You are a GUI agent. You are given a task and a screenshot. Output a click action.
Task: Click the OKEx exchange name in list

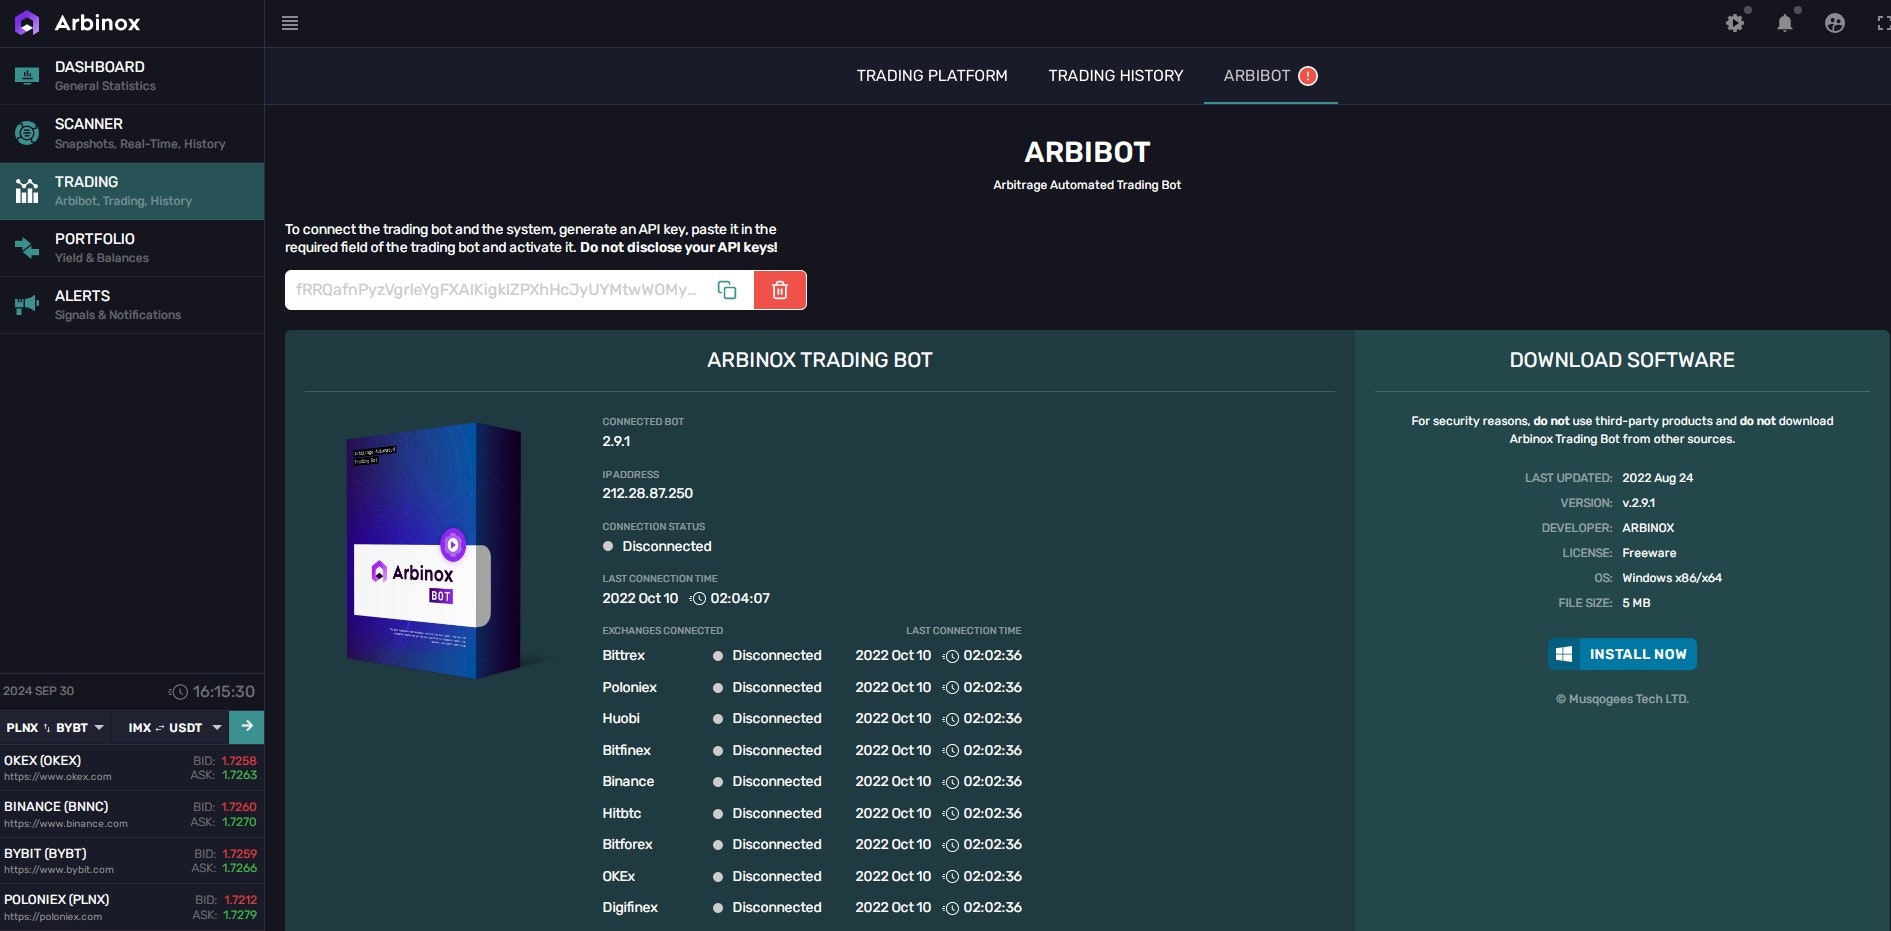click(x=619, y=876)
